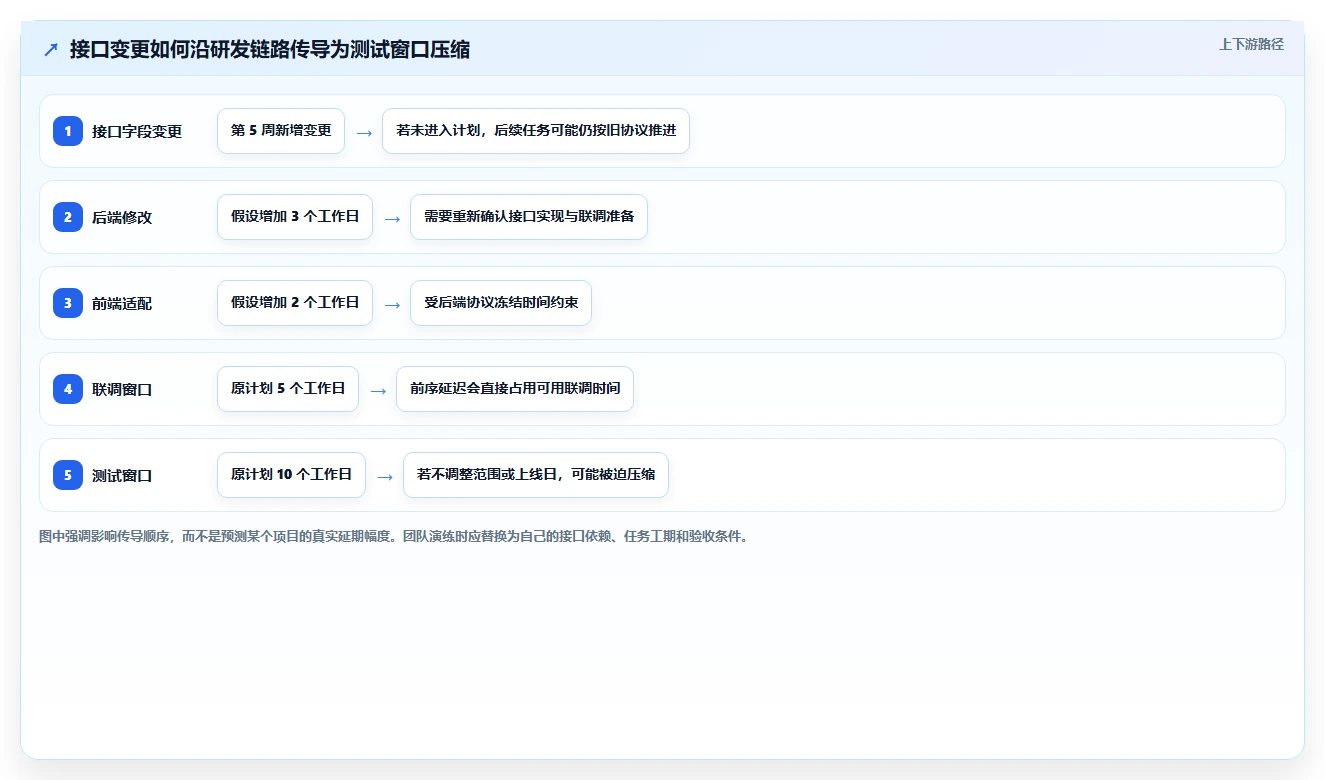Image resolution: width=1325 pixels, height=780 pixels.
Task: Click the title 接口变更如何沿研发链路传导为测试窗口压缩
Action: (270, 50)
